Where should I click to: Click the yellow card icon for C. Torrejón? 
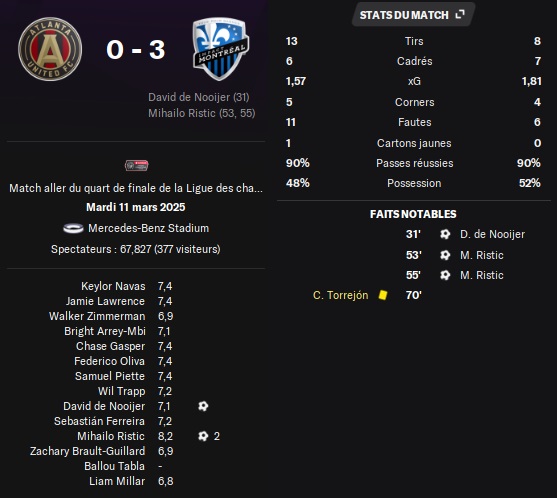coord(383,295)
